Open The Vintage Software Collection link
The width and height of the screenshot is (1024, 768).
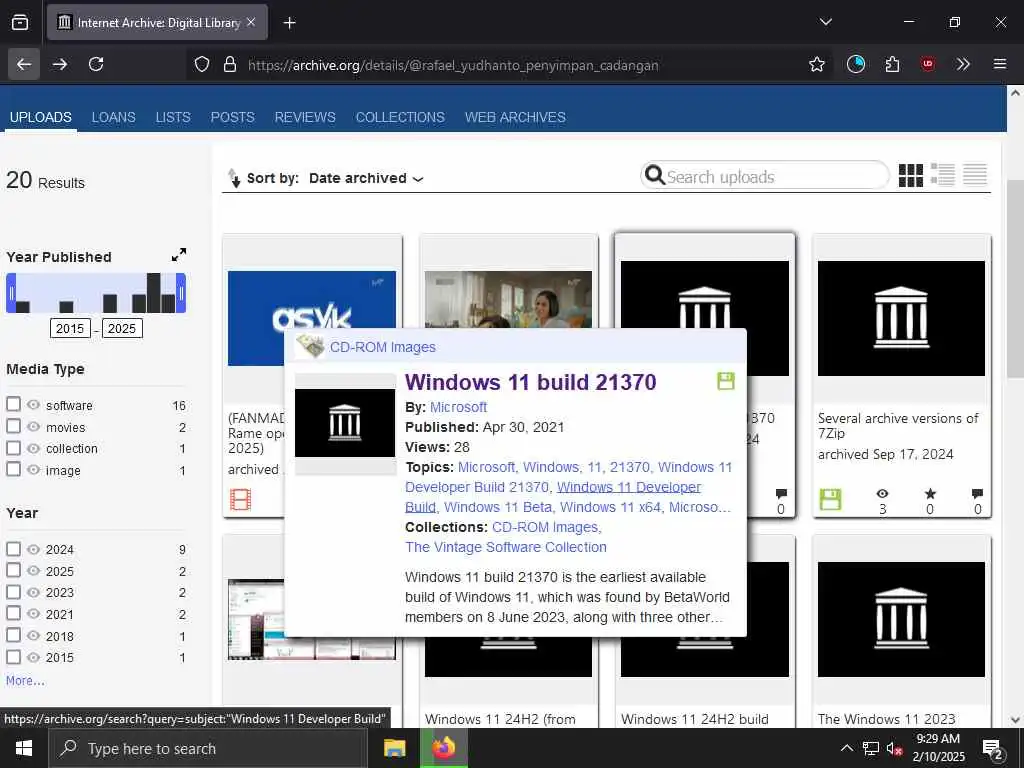pyautogui.click(x=505, y=547)
